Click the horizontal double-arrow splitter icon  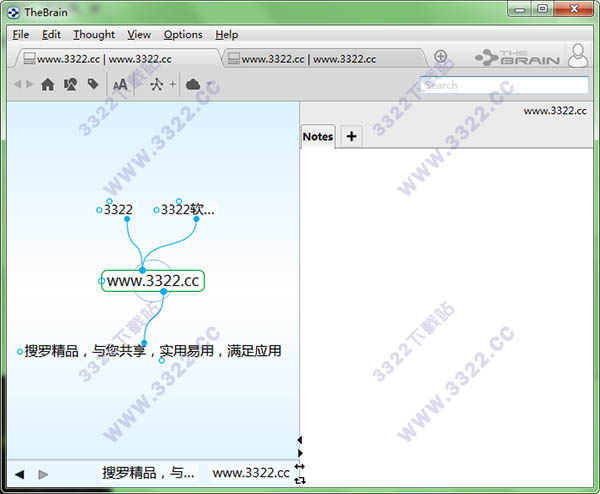tap(300, 466)
